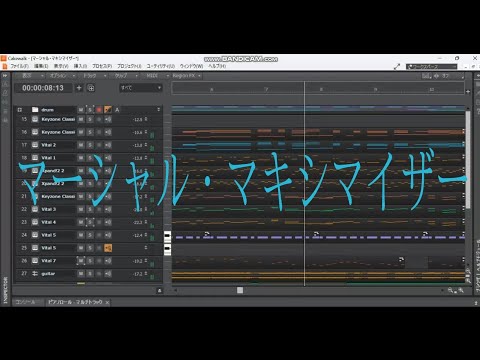
Task: Click the zoom out magnifier icon
Action: tap(451, 290)
